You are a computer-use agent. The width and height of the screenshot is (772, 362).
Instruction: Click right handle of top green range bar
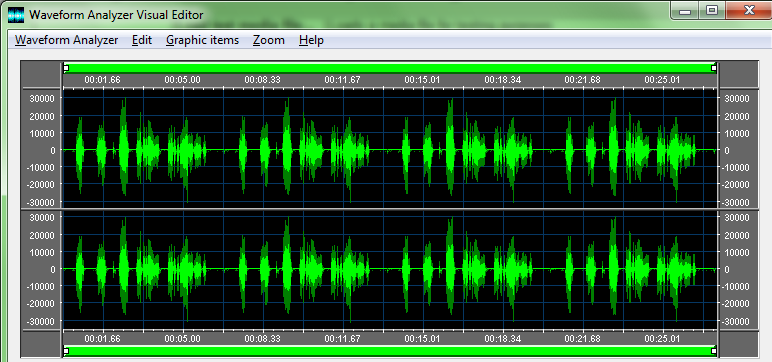click(x=714, y=68)
